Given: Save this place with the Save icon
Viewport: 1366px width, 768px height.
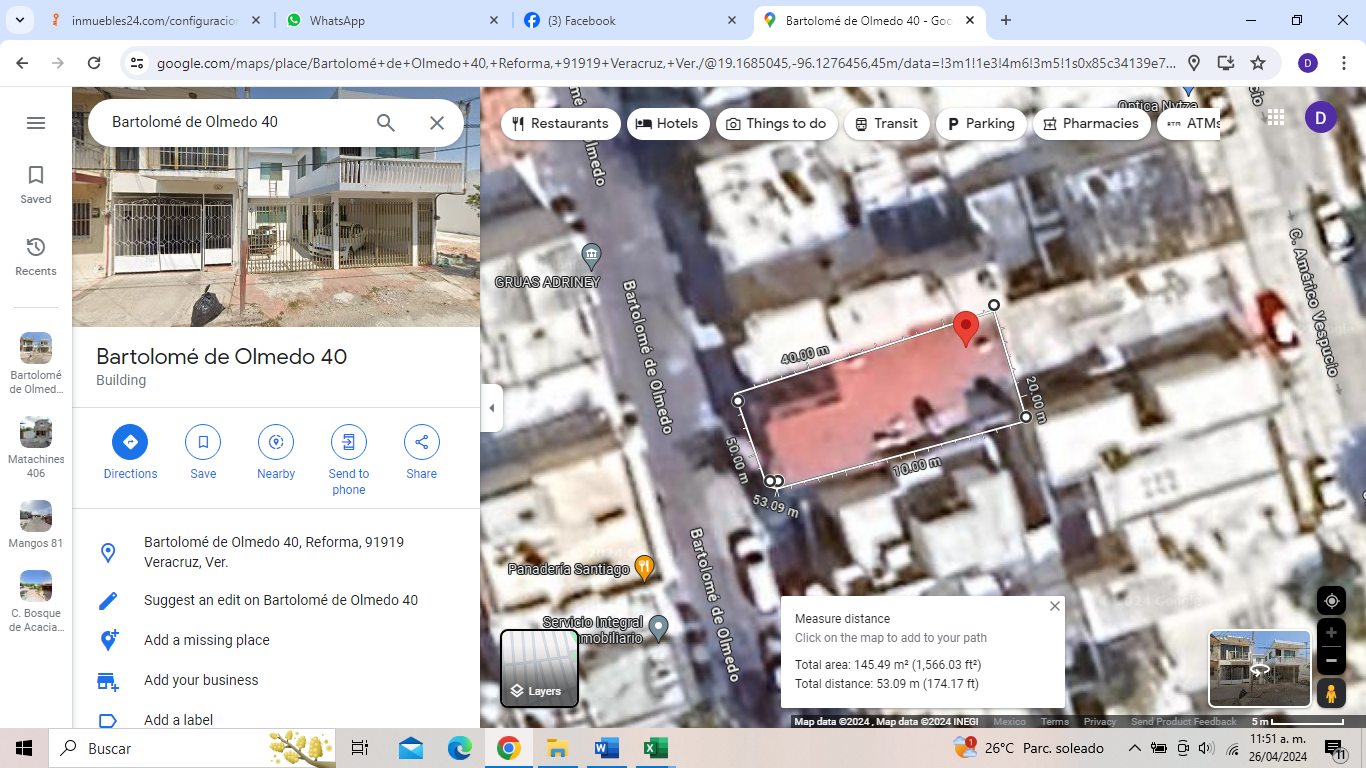Looking at the screenshot, I should pos(203,442).
